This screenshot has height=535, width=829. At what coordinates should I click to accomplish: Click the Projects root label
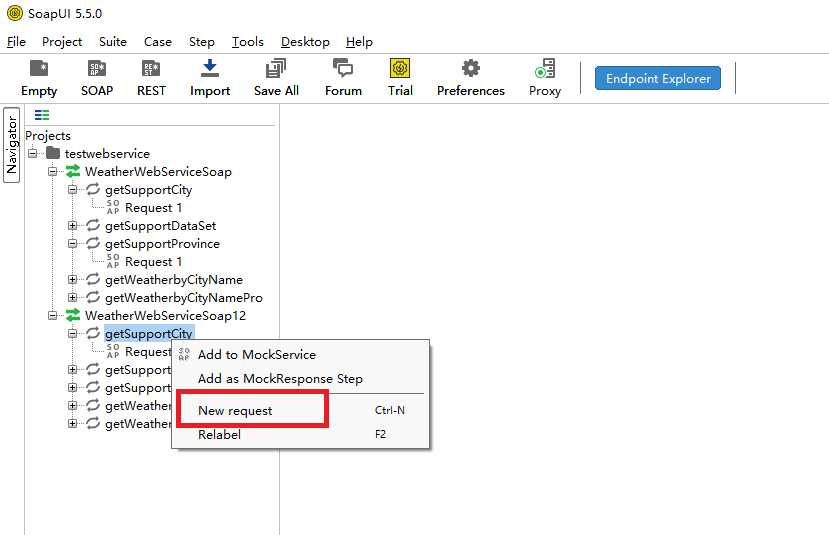point(48,135)
